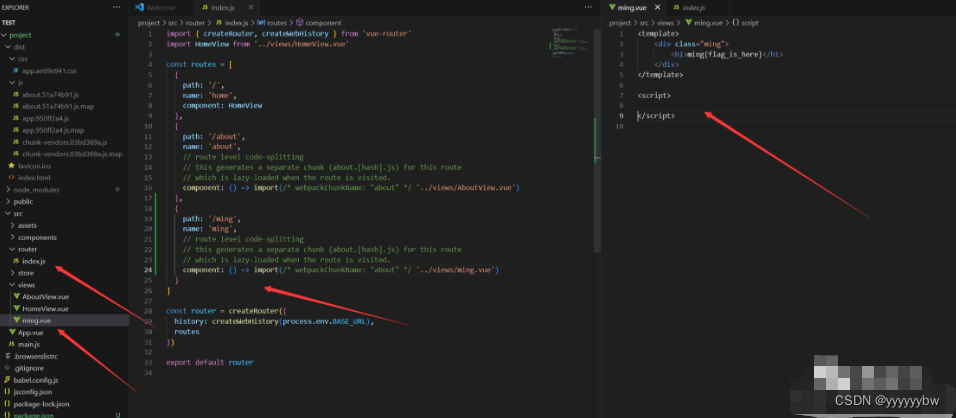
Task: Click JS icon beside main.js
Action: click(x=12, y=344)
